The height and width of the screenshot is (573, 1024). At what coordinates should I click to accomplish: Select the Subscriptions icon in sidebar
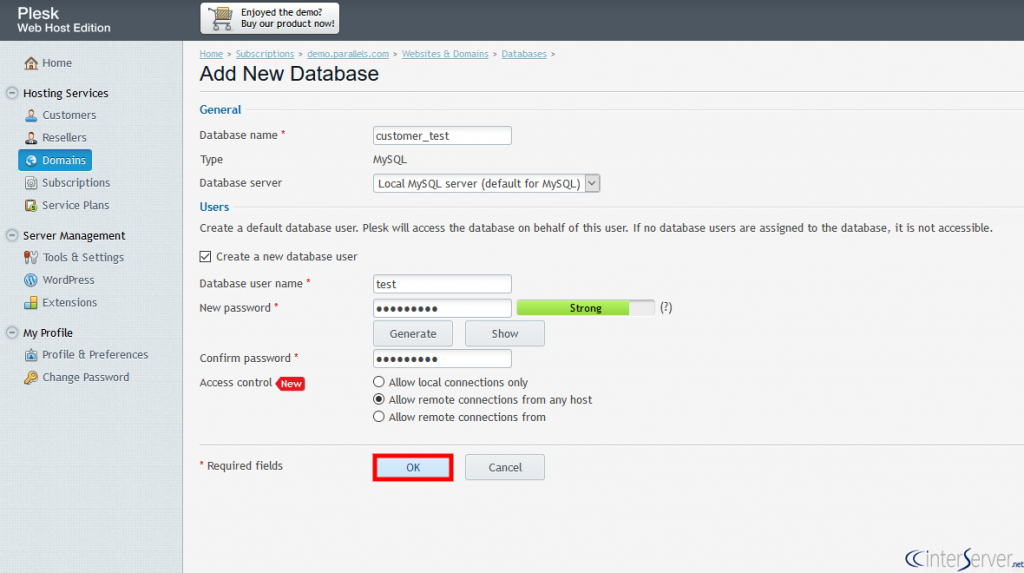pos(32,183)
